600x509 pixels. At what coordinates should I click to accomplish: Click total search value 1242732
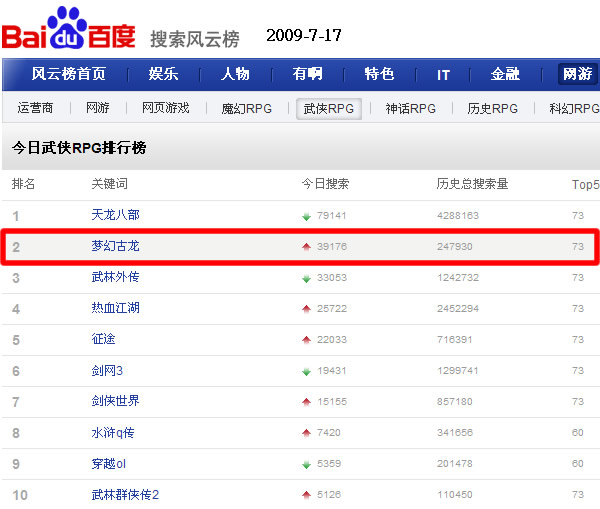click(458, 277)
